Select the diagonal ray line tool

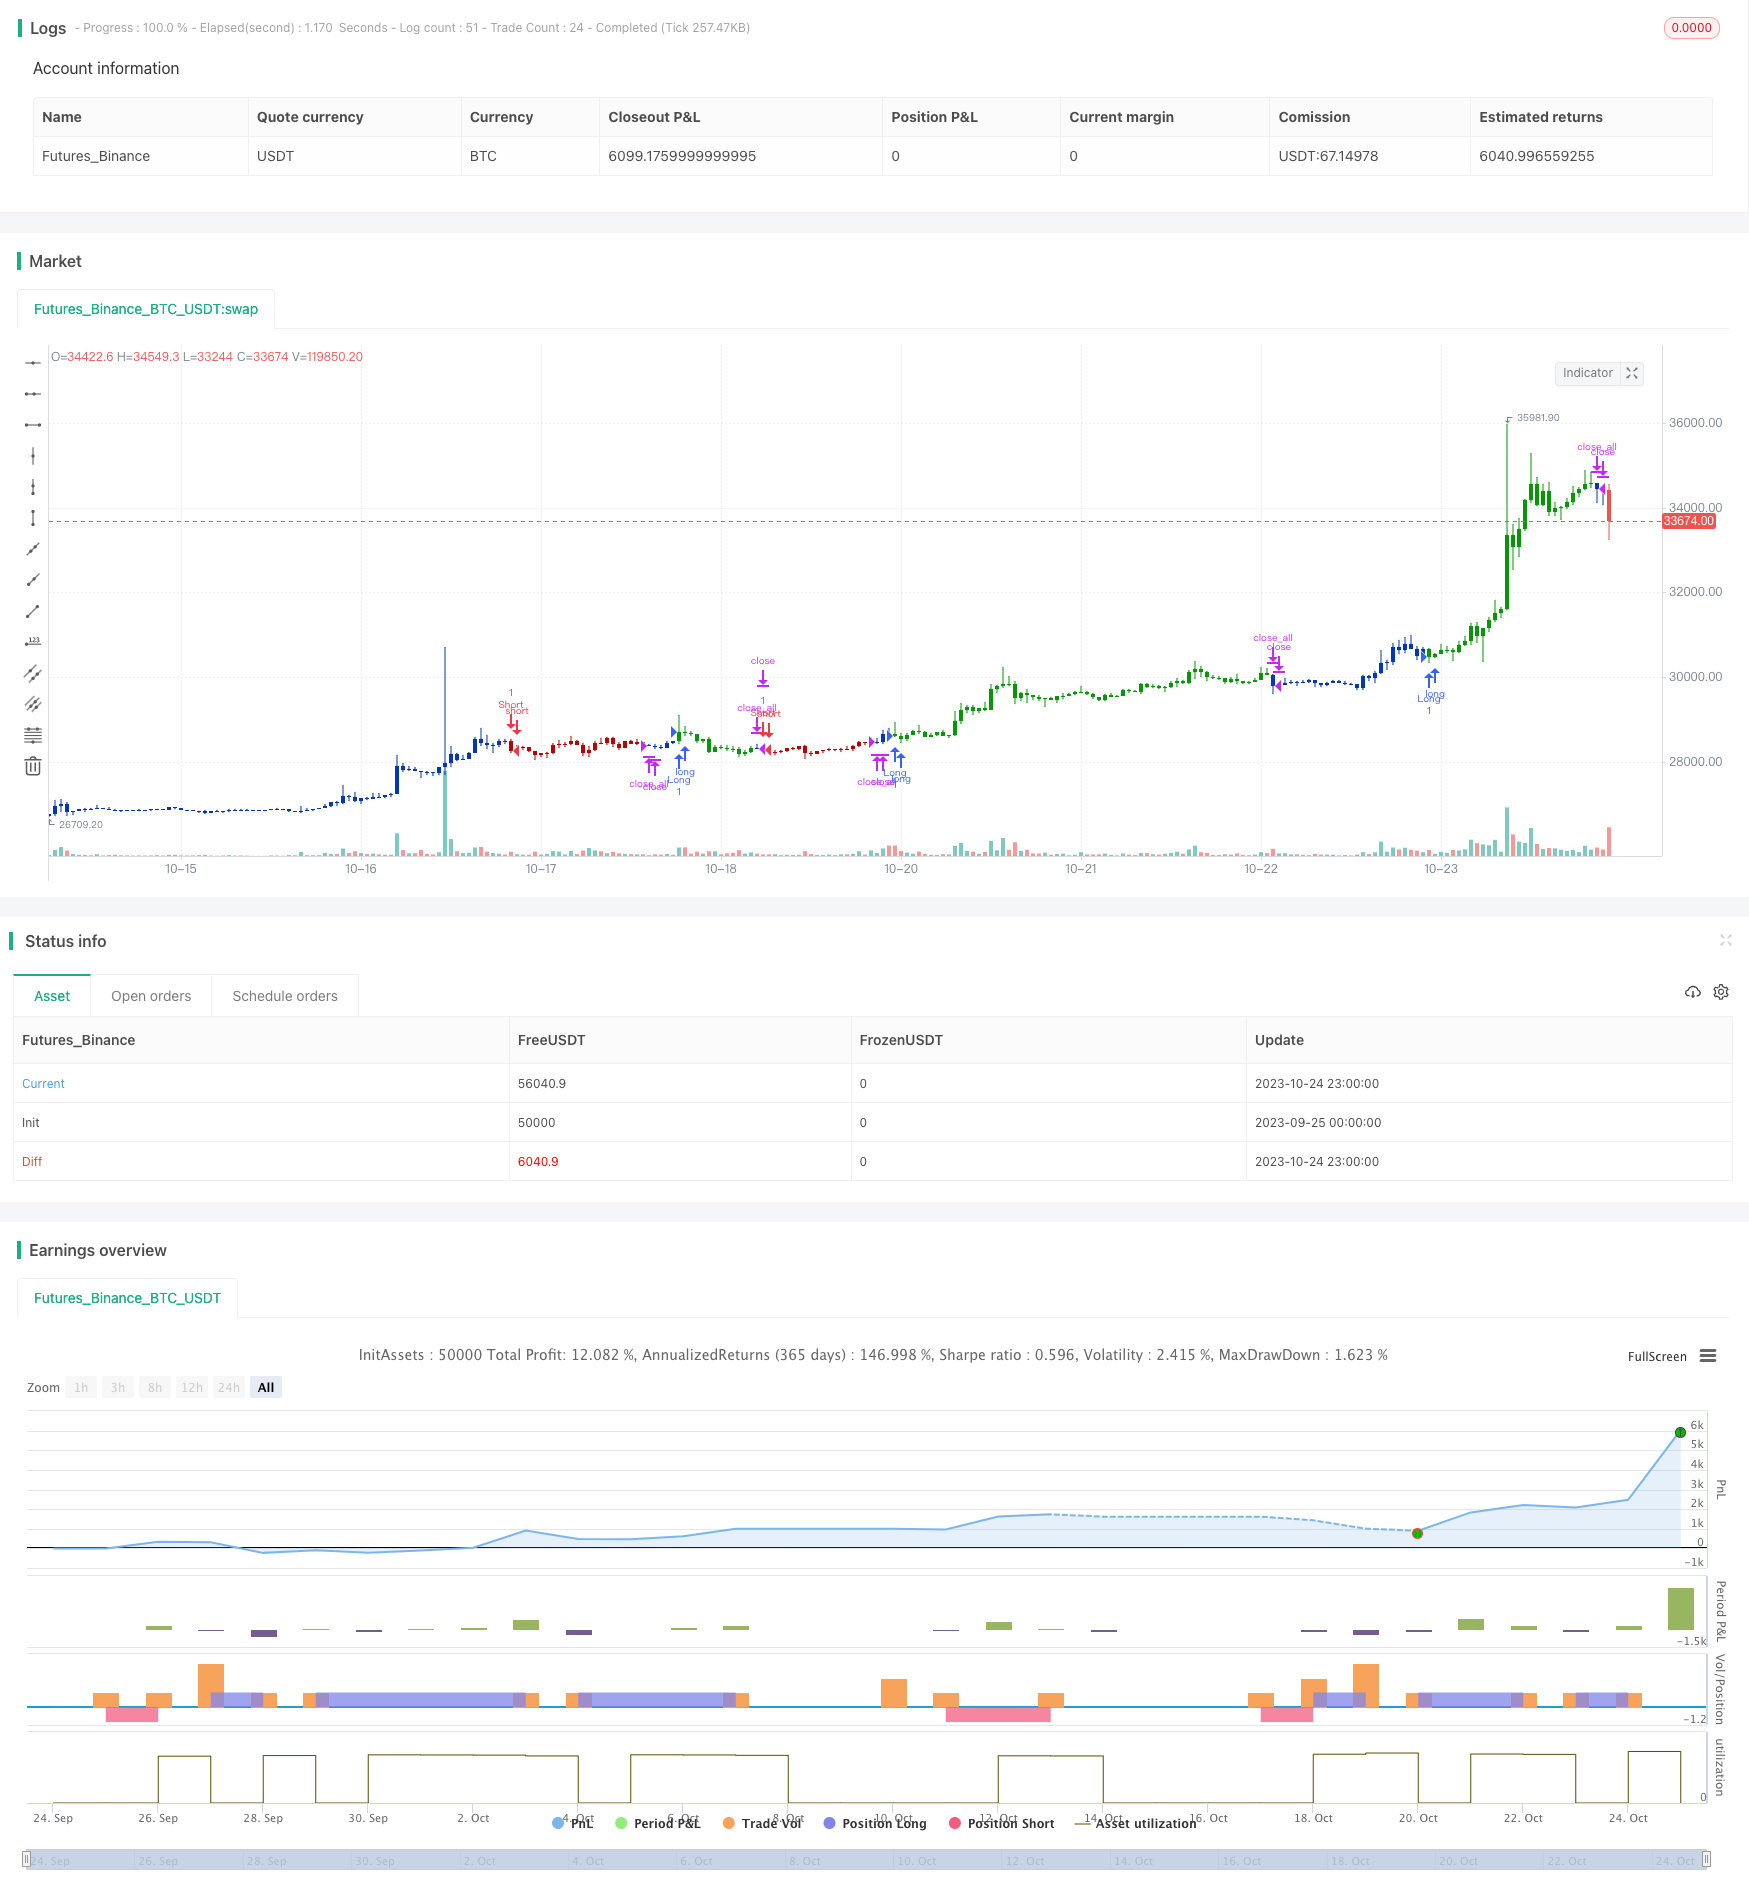[33, 580]
